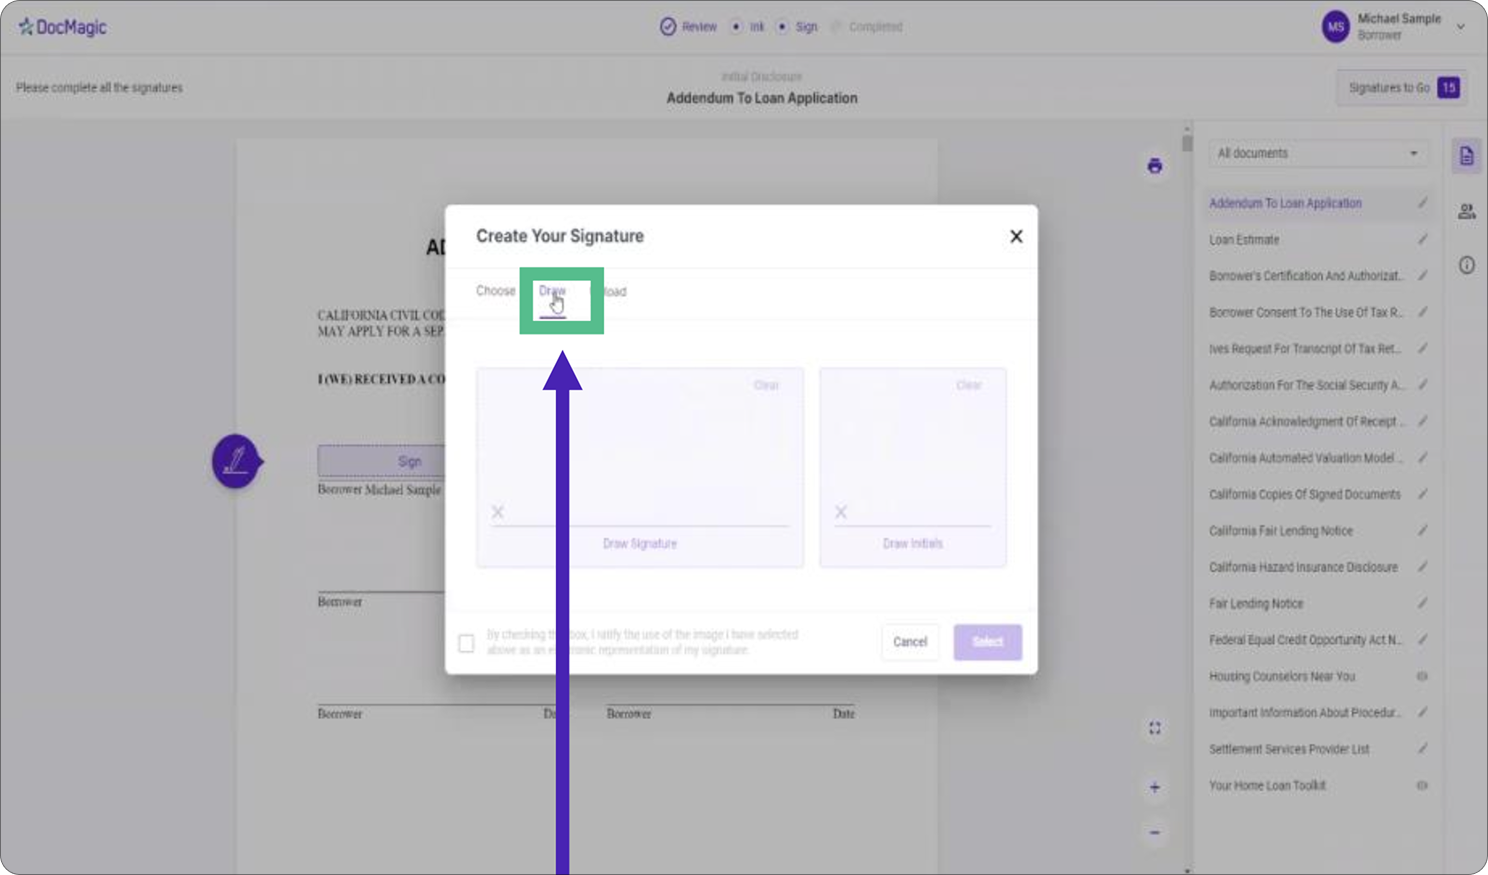This screenshot has width=1488, height=875.
Task: Click Clear in the Draw Signature box
Action: [x=766, y=385]
